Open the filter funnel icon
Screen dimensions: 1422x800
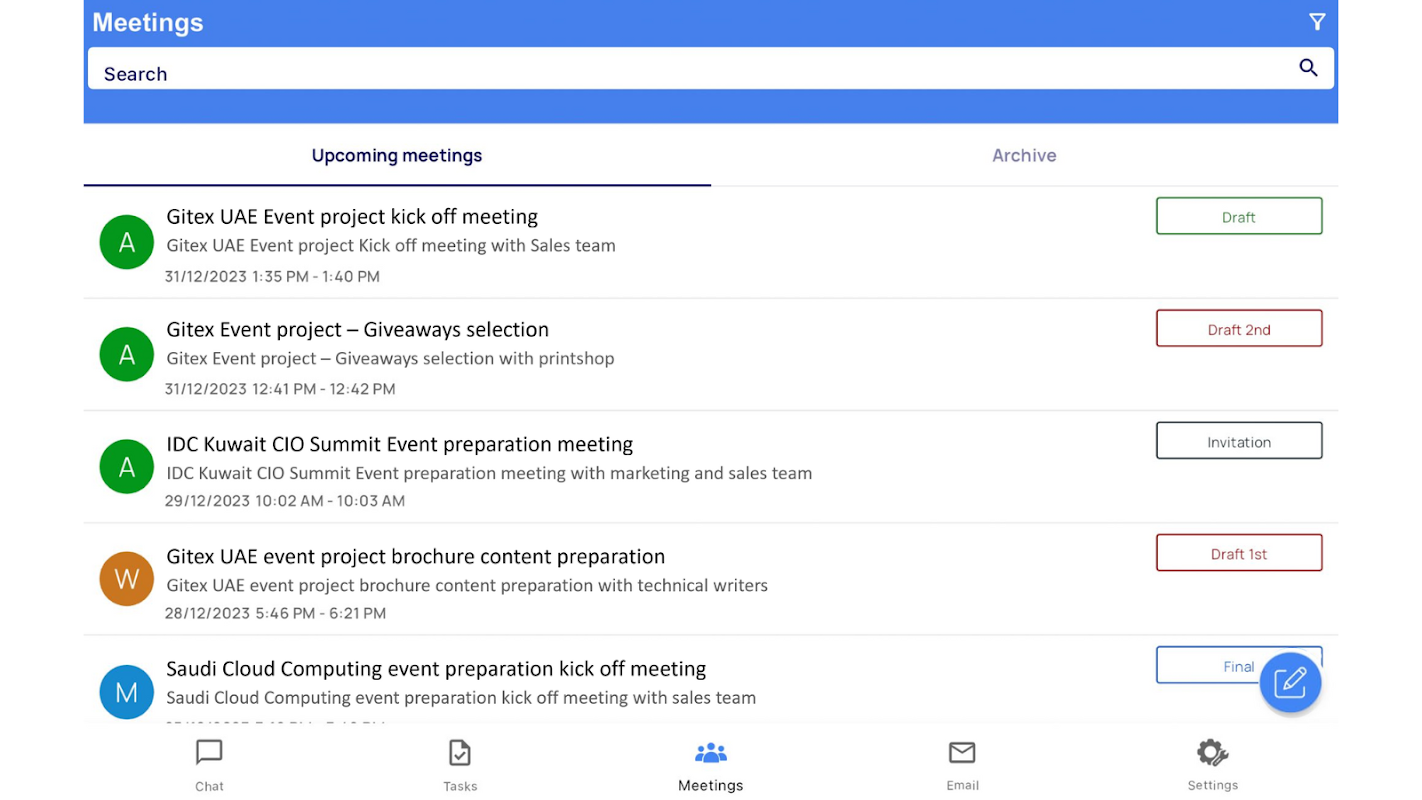(x=1317, y=22)
